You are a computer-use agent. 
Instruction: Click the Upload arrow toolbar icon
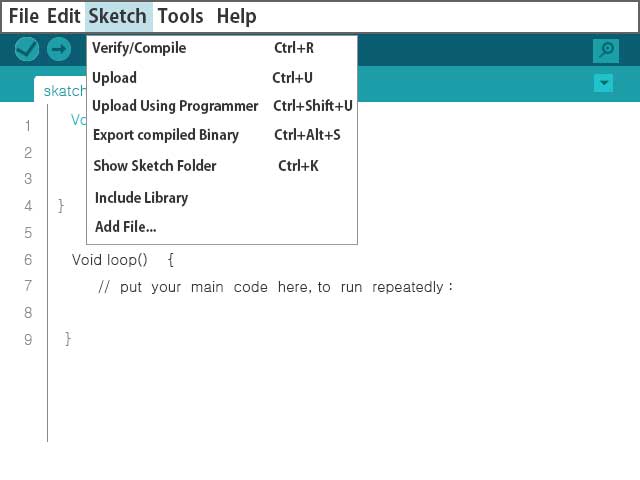(x=59, y=49)
